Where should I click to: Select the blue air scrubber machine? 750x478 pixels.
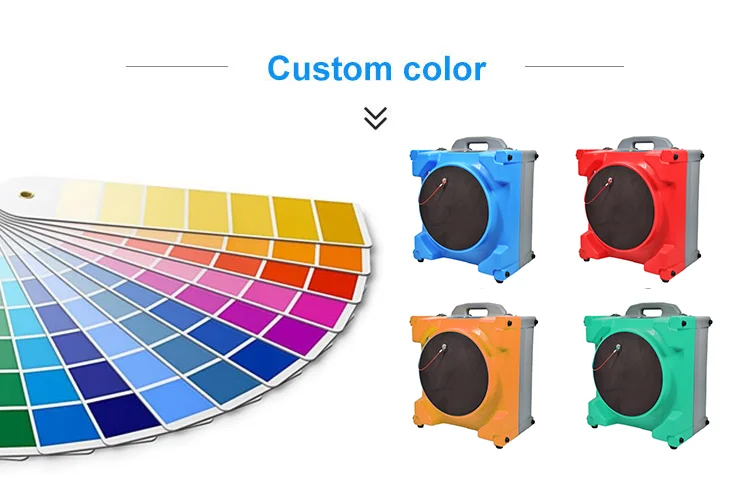point(474,210)
